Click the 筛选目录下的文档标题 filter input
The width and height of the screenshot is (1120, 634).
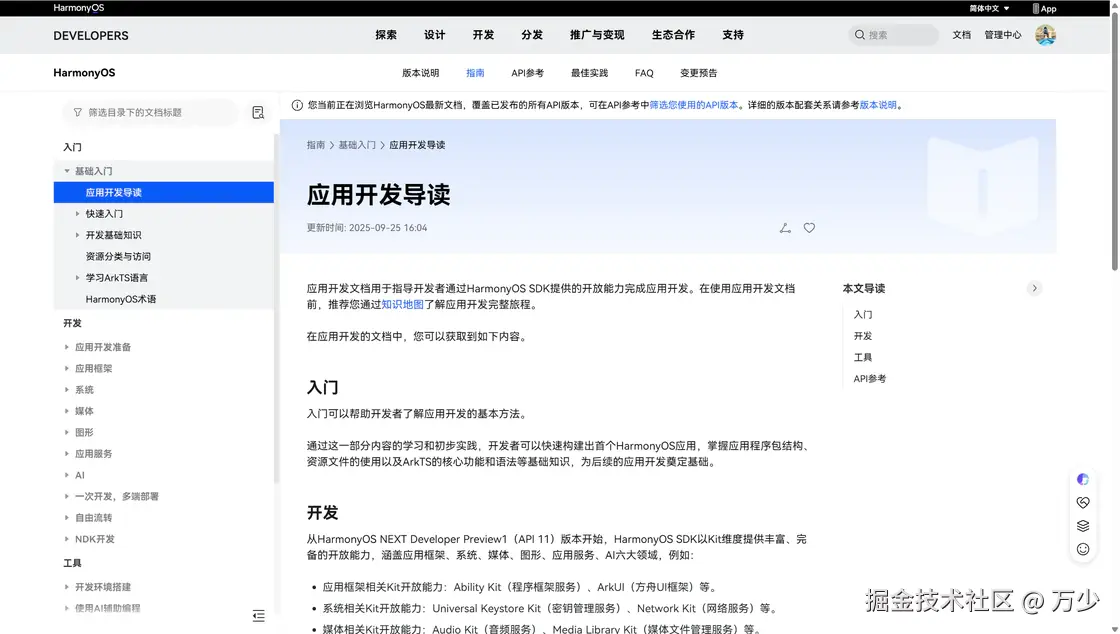tap(150, 112)
